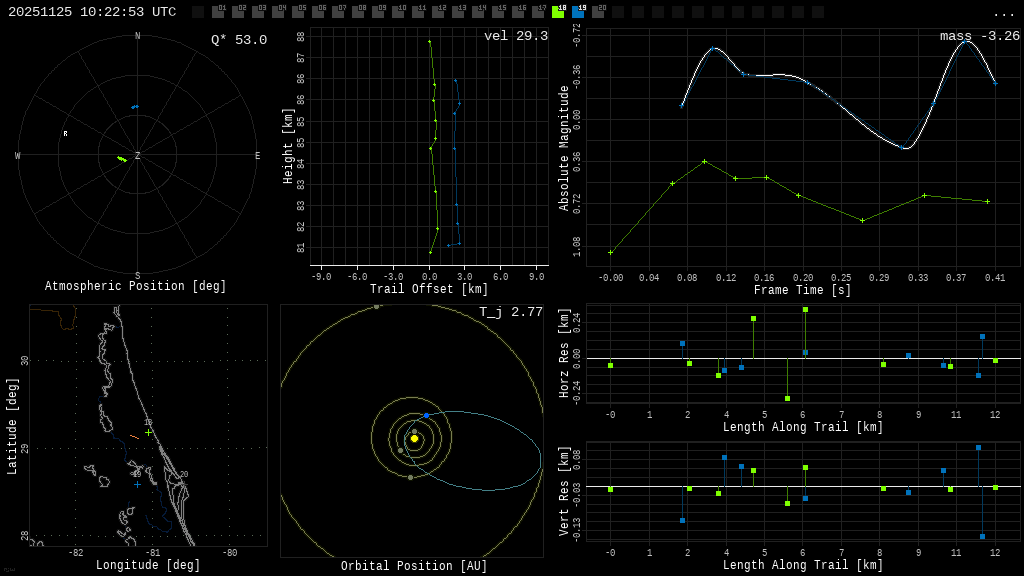Select the station 01 box

(x=218, y=12)
